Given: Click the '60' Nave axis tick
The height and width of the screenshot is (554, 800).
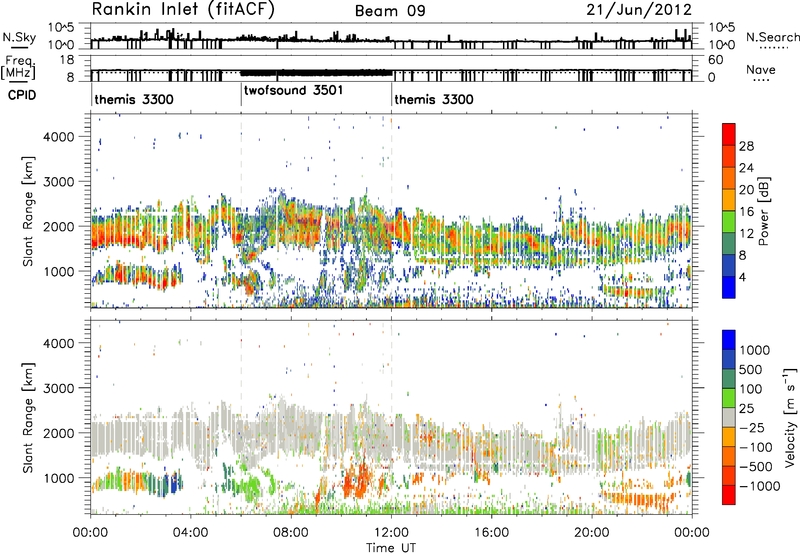Looking at the screenshot, I should (x=716, y=60).
